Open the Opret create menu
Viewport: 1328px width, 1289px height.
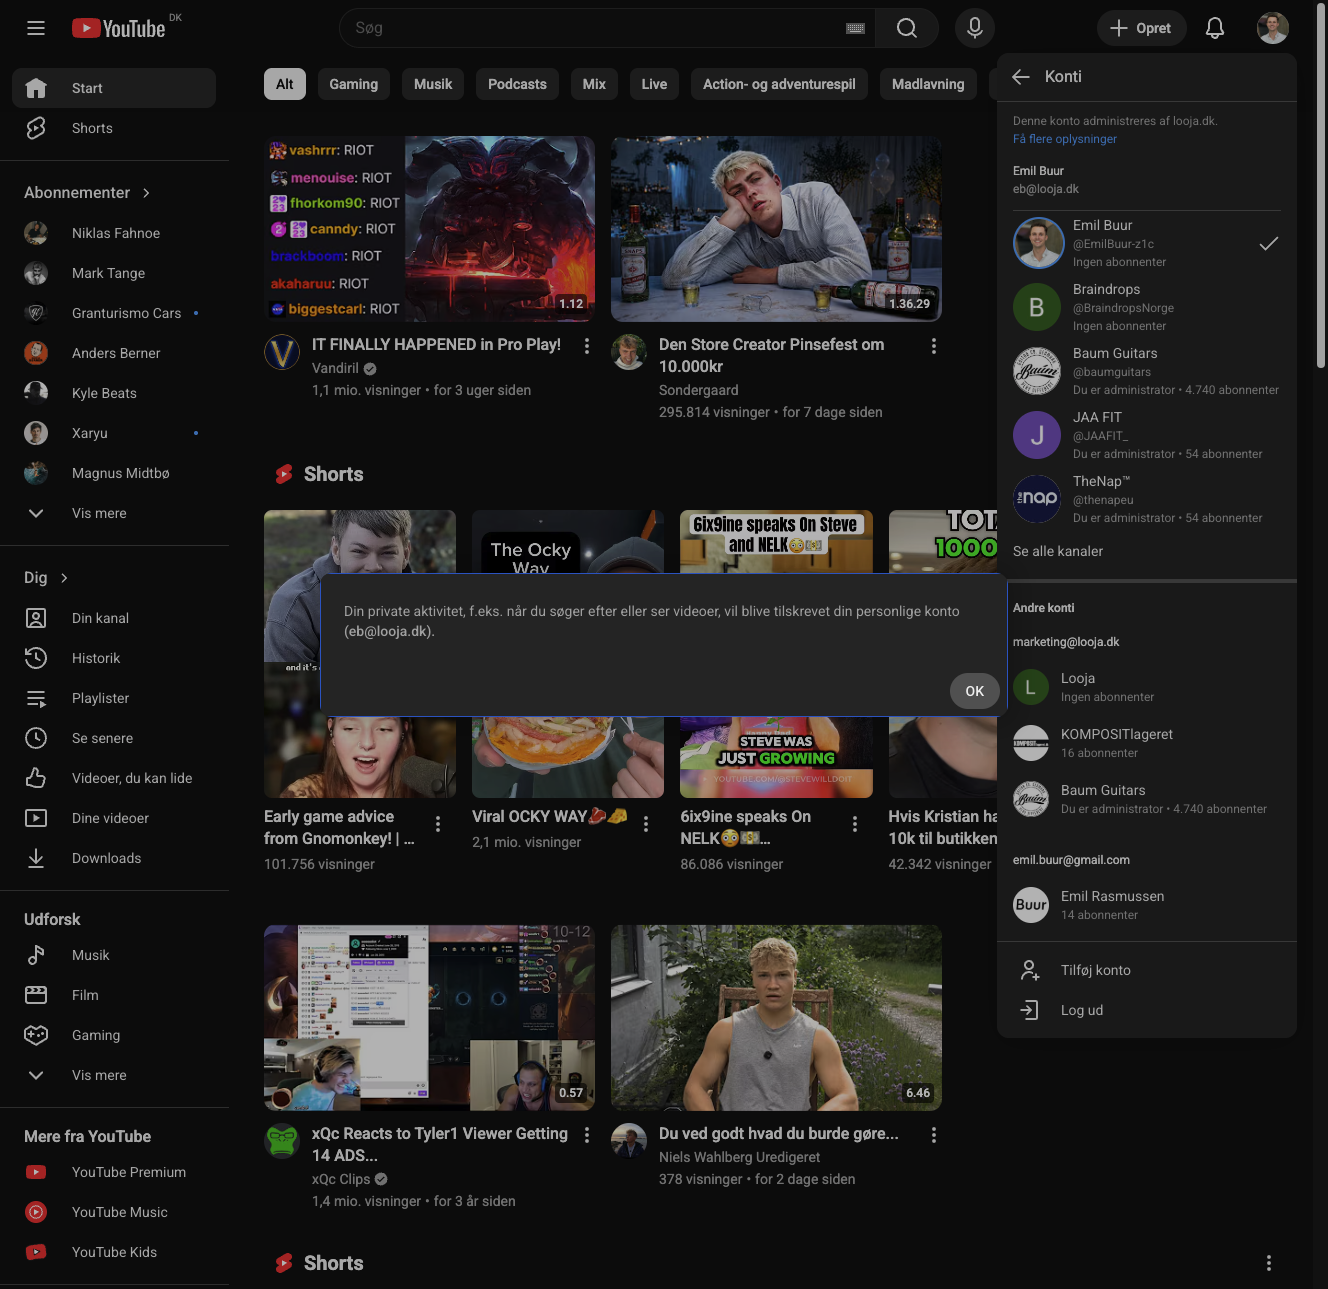pyautogui.click(x=1141, y=28)
